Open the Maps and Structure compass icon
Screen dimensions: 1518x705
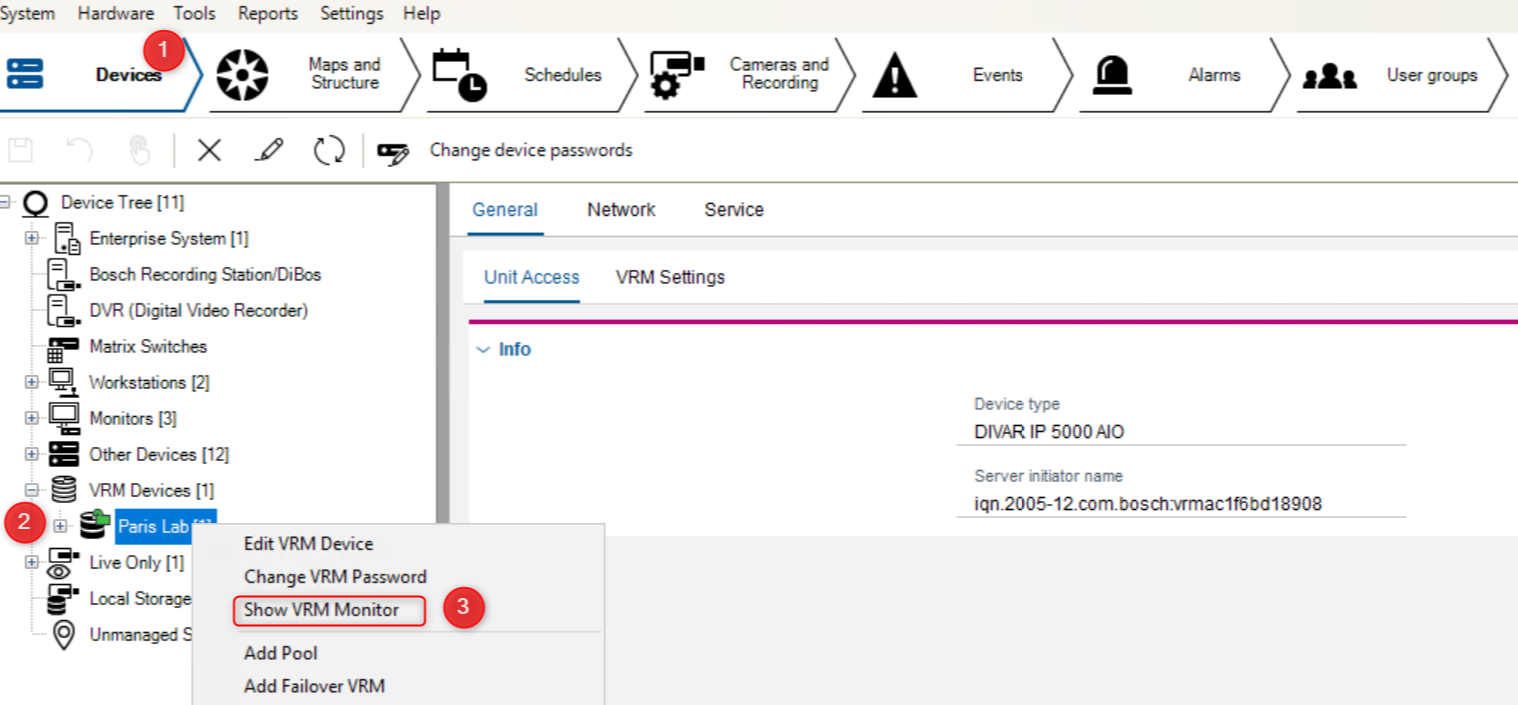click(243, 75)
